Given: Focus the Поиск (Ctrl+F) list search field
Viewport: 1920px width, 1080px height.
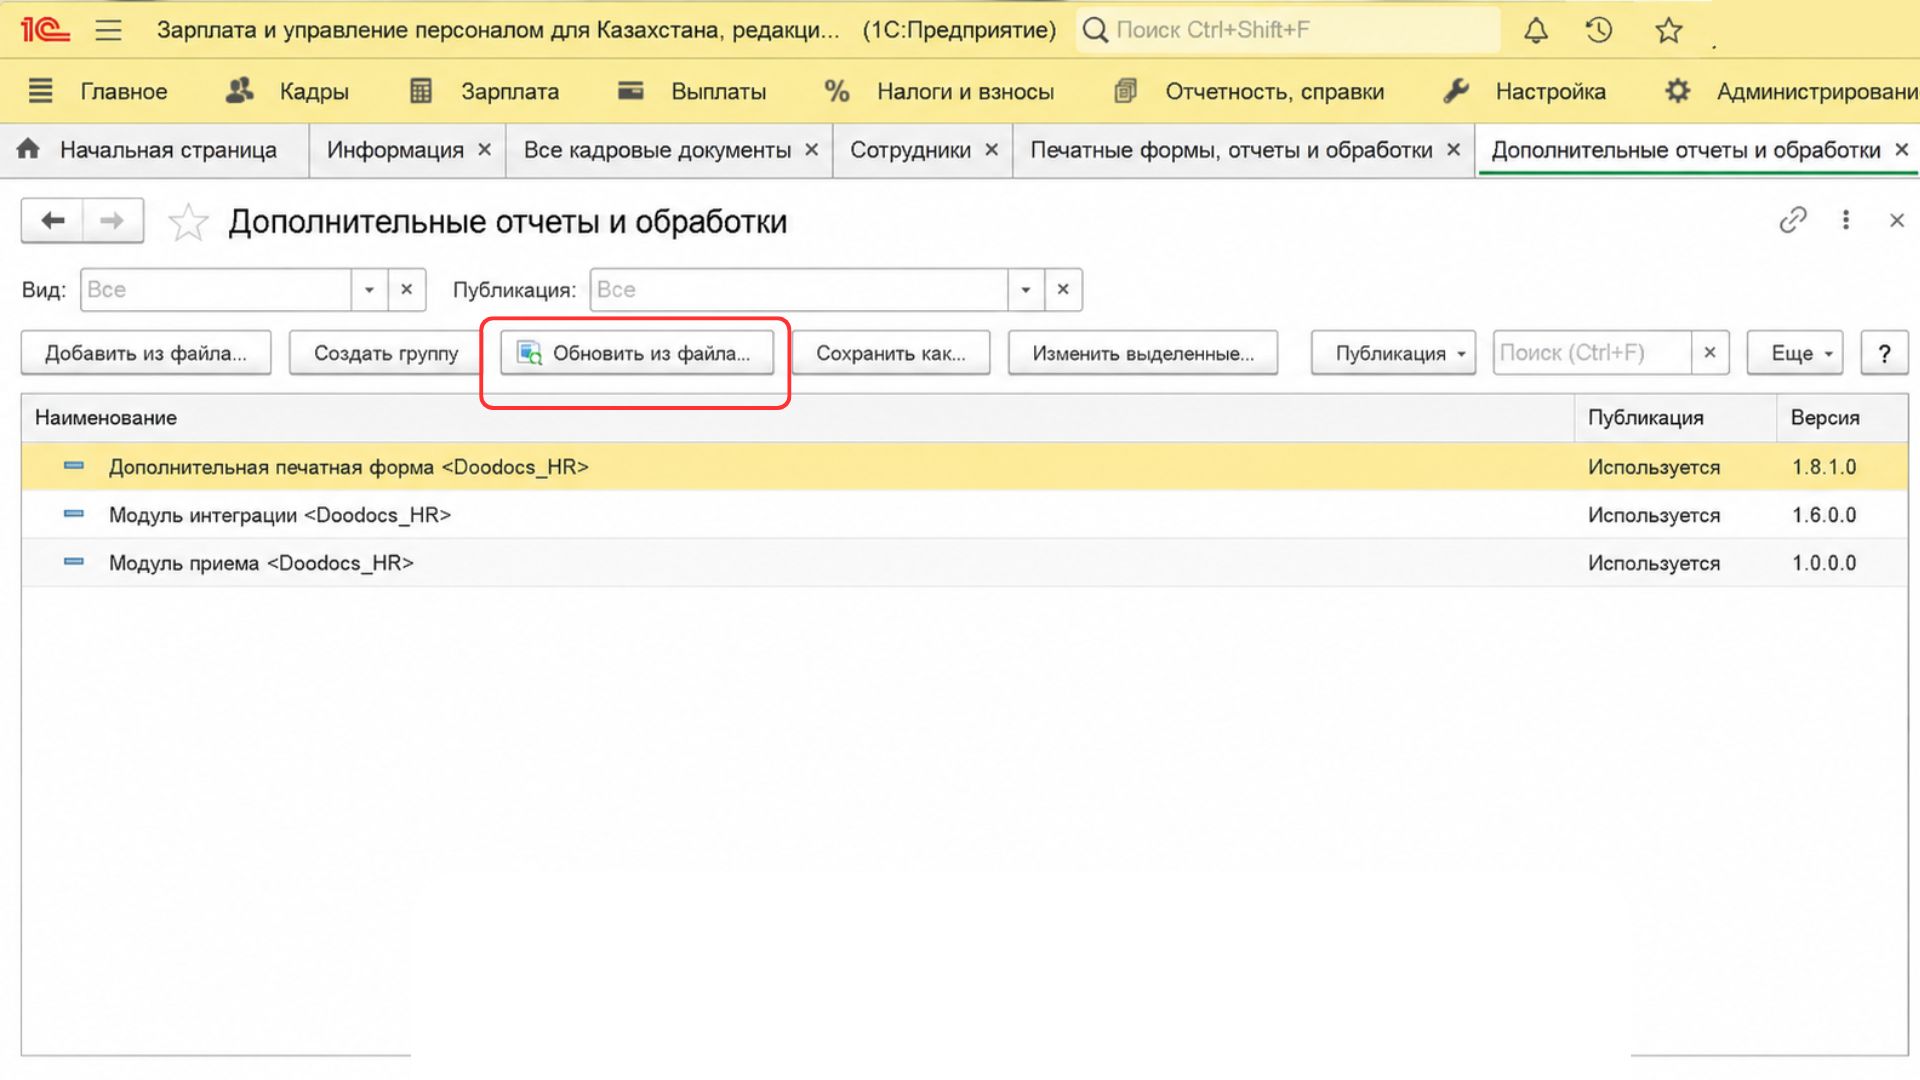Looking at the screenshot, I should [x=1592, y=353].
